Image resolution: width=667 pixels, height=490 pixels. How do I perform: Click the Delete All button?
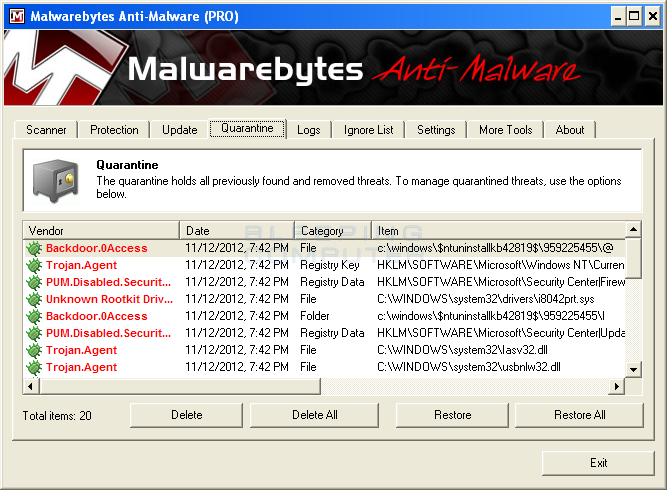314,415
